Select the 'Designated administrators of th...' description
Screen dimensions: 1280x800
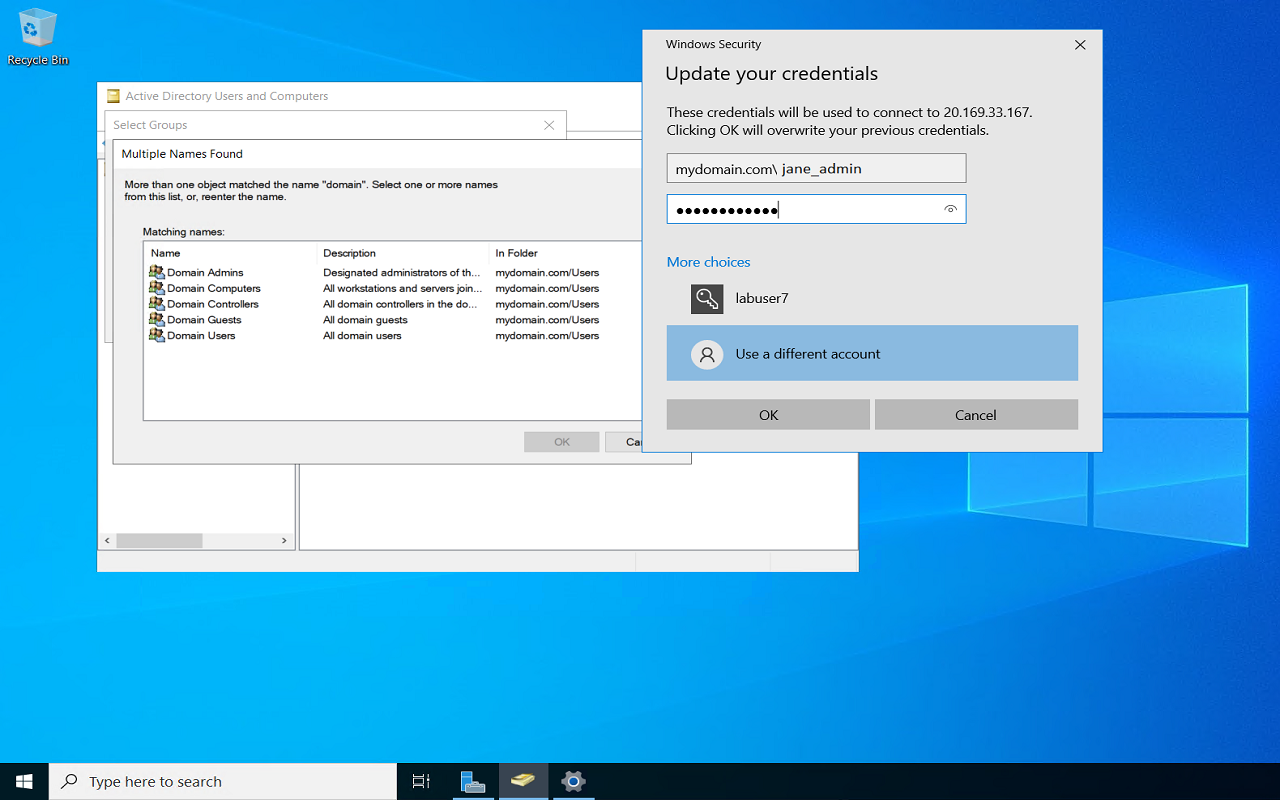(402, 272)
